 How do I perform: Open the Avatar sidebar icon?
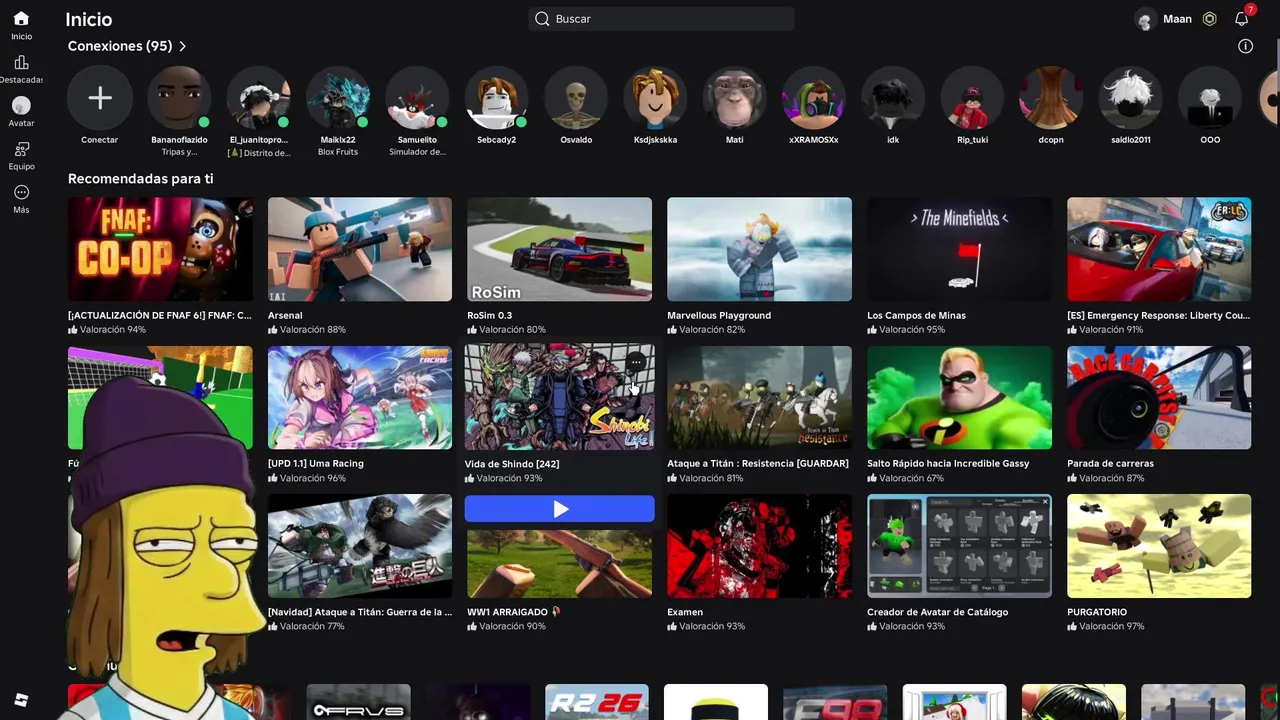(21, 106)
